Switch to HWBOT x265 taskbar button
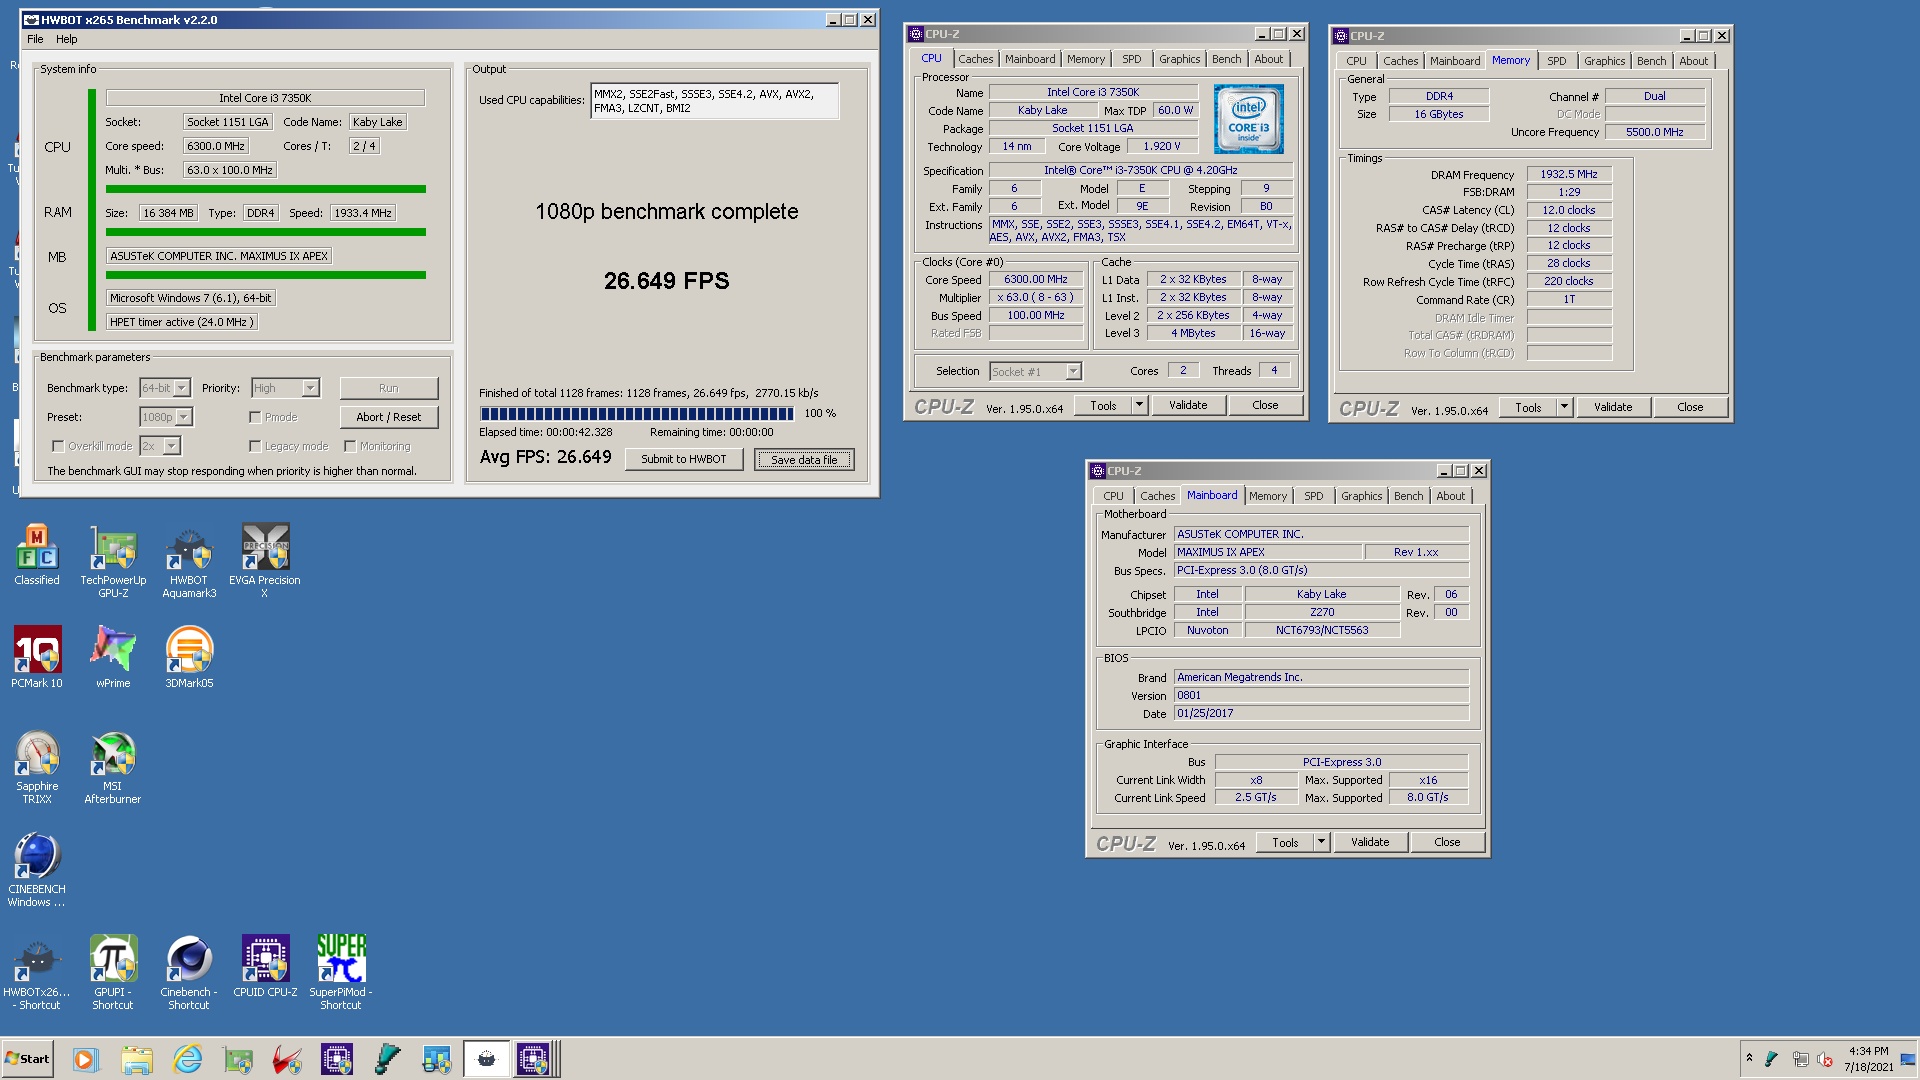The width and height of the screenshot is (1920, 1080). (x=487, y=1059)
